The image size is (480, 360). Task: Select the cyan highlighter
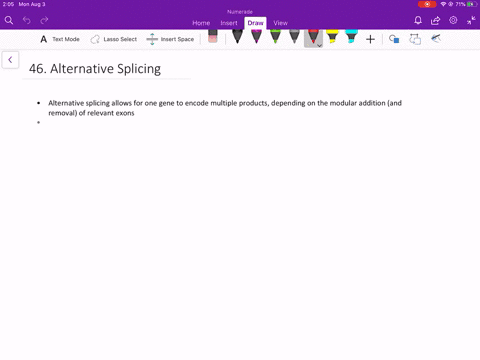coord(351,37)
